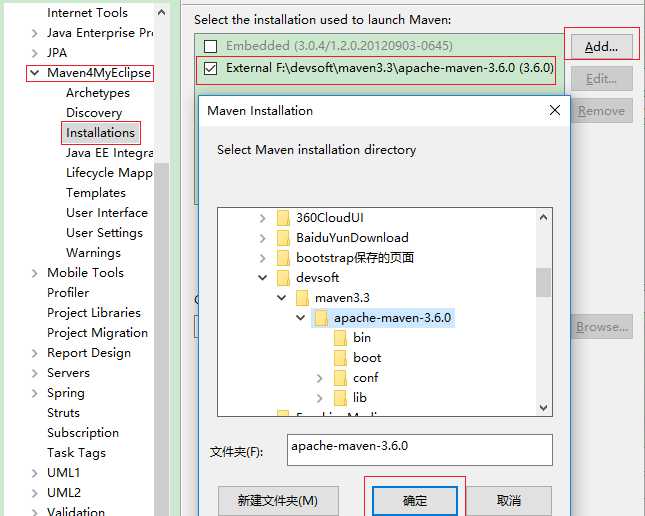Open Internet Tools preferences page
Image resolution: width=645 pixels, height=516 pixels.
[87, 13]
